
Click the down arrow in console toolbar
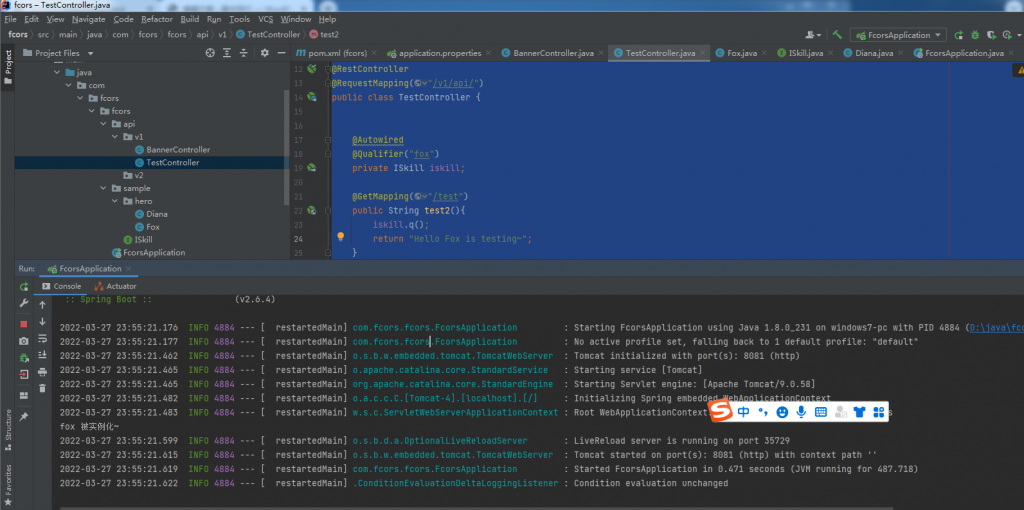(x=42, y=321)
